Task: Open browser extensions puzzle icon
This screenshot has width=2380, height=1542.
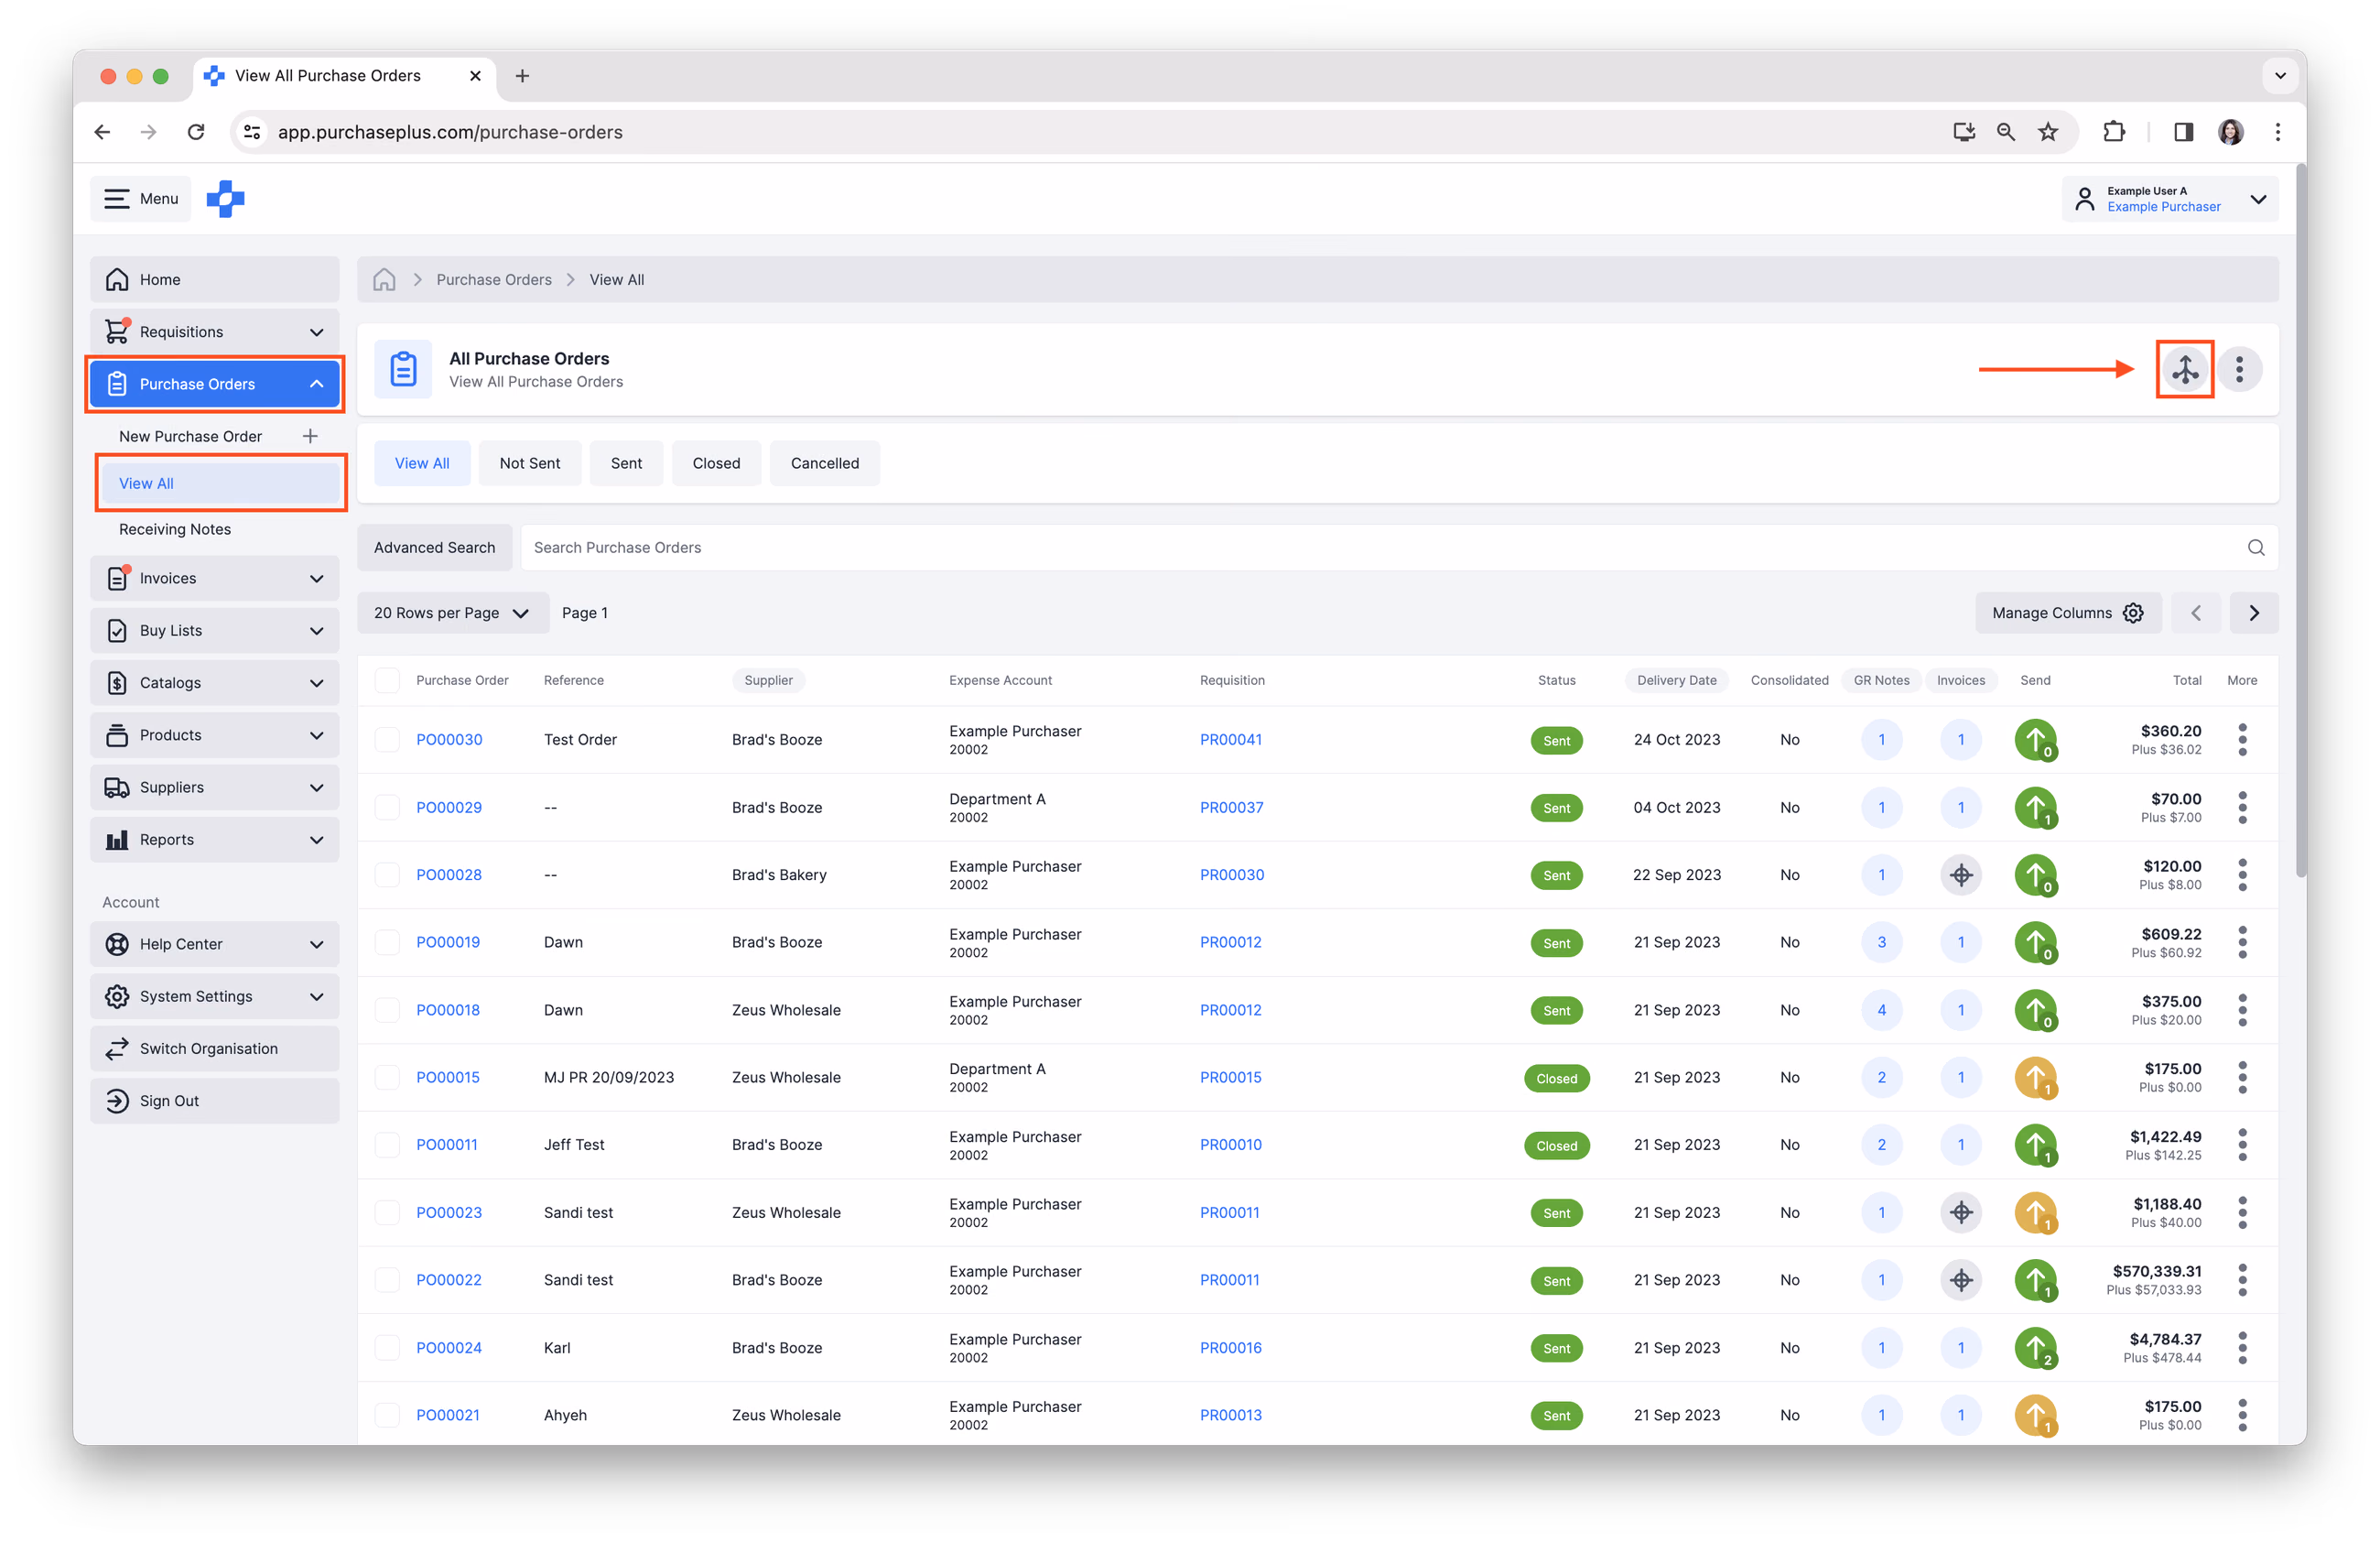Action: click(2113, 132)
